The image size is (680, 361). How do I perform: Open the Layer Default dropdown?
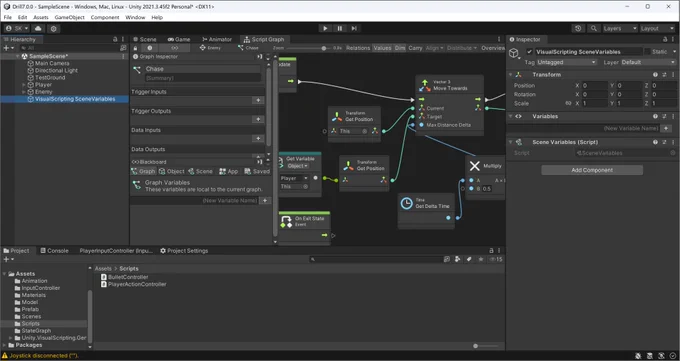tap(648, 62)
